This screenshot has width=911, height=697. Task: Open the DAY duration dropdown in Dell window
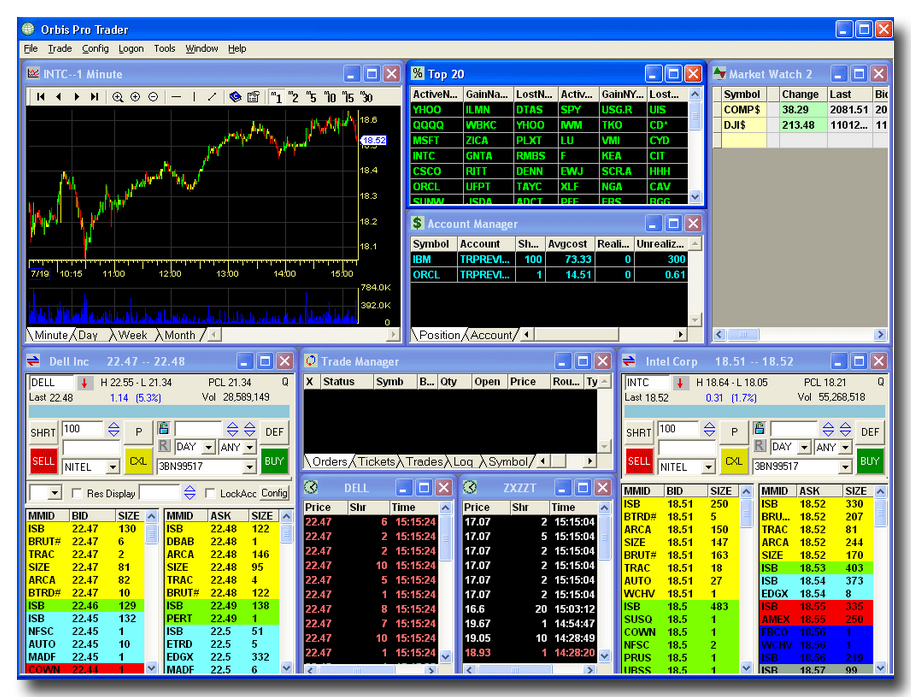(x=209, y=447)
